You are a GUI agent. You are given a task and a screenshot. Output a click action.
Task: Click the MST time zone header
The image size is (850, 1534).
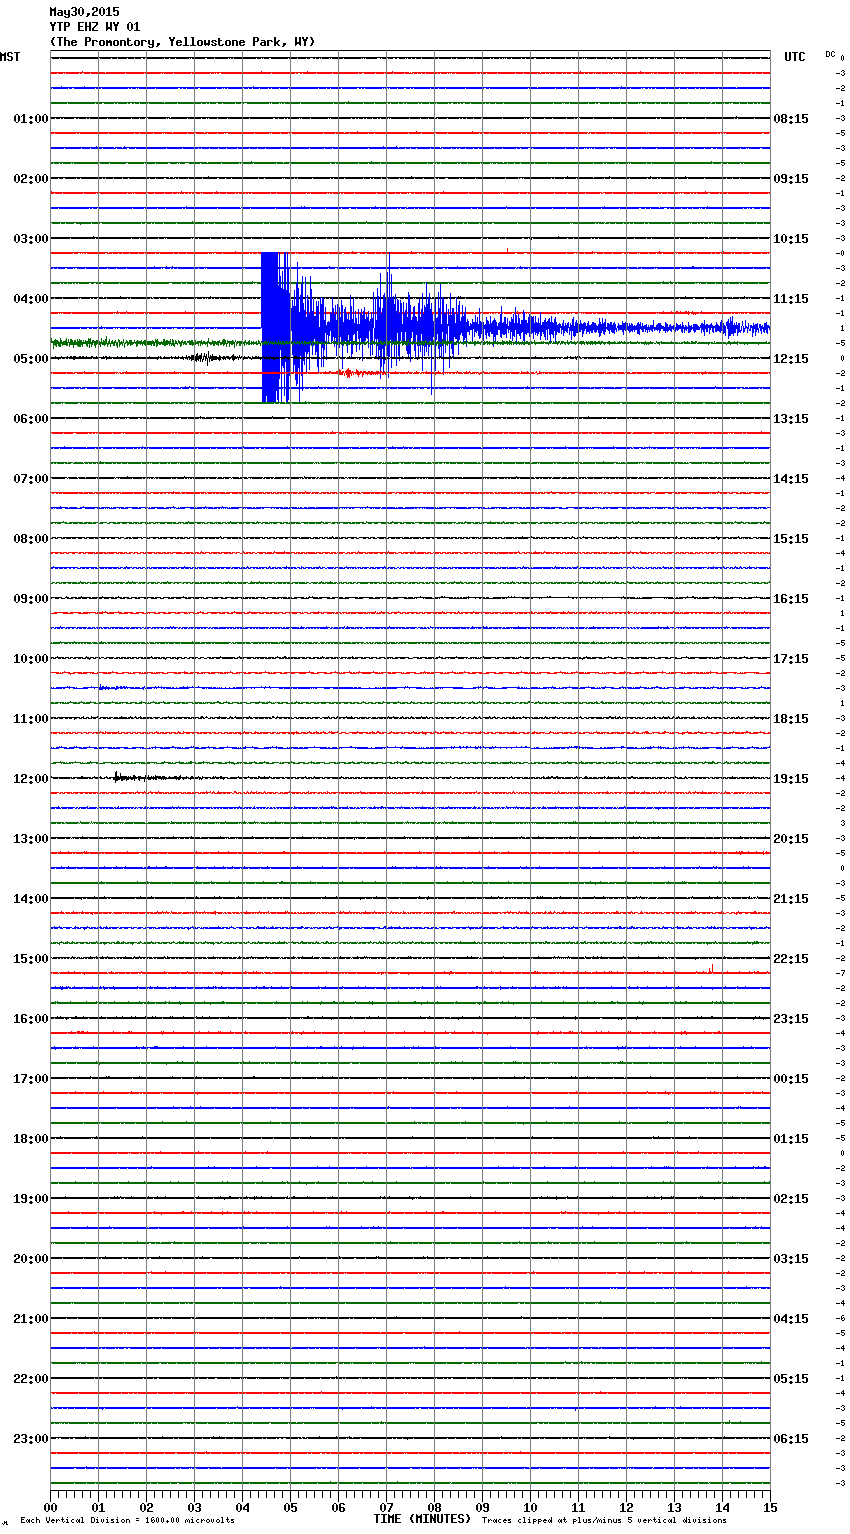[10, 57]
